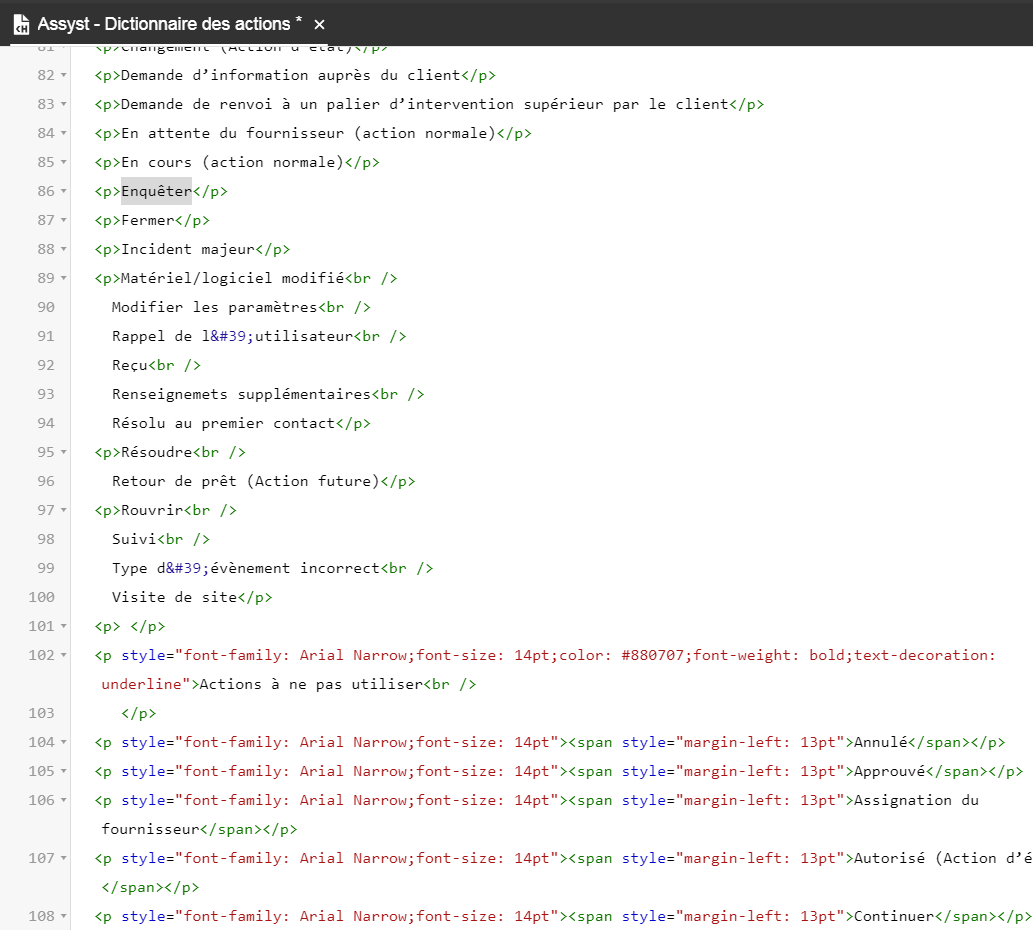This screenshot has height=930, width=1033.
Task: Click the text Suivi on line 98
Action: [134, 539]
